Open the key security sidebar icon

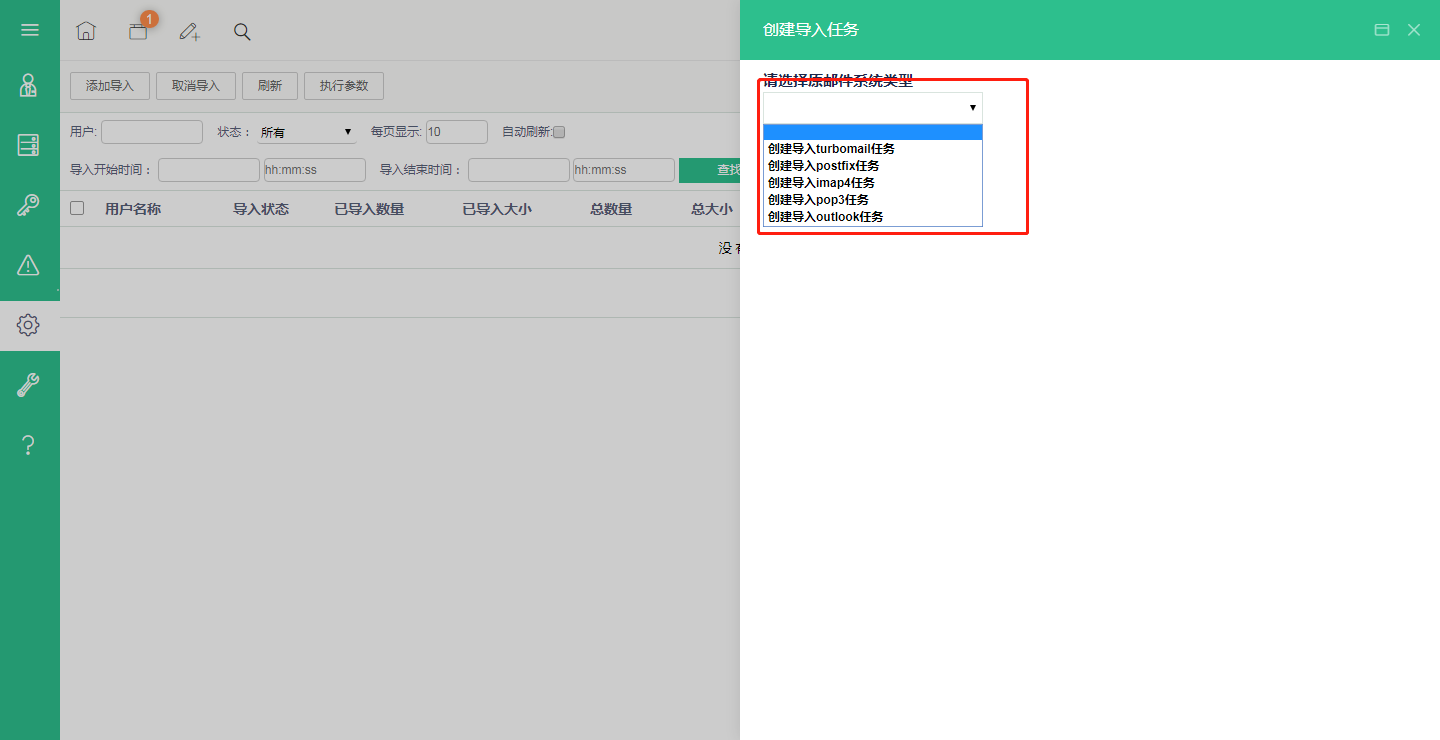click(x=29, y=206)
